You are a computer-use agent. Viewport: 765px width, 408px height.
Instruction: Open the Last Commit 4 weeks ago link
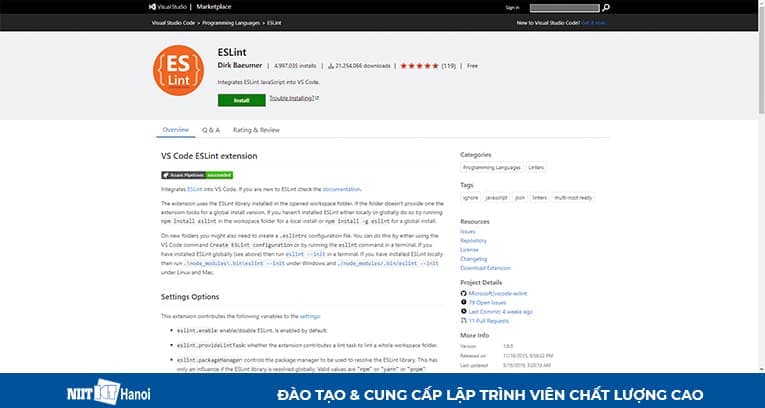coord(501,311)
